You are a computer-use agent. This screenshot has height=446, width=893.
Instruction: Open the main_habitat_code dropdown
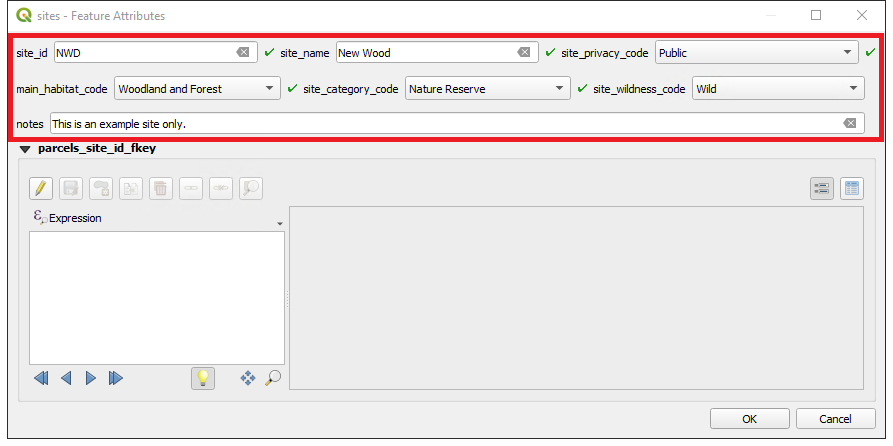(197, 89)
